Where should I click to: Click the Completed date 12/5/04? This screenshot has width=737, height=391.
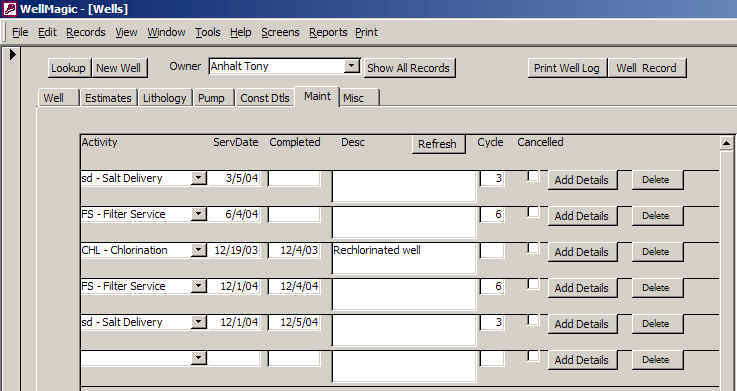[299, 322]
